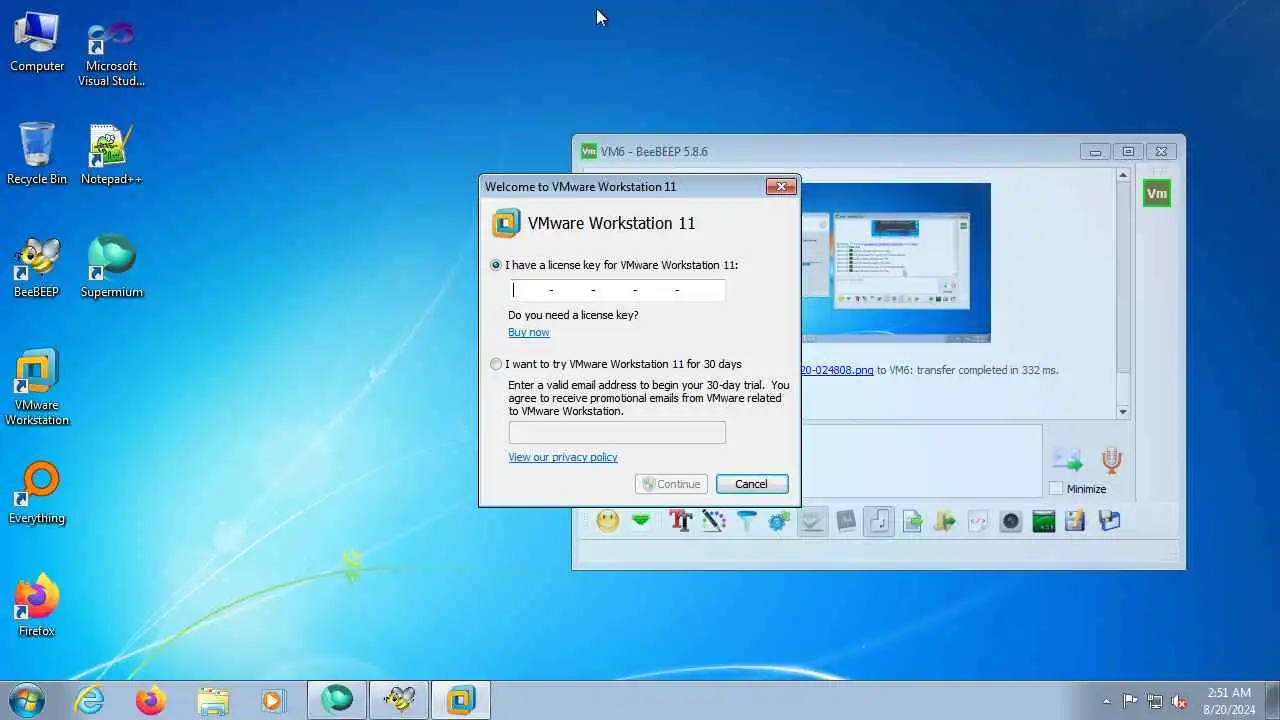The image size is (1280, 720).
Task: Click the floppy disk with pencil icon
Action: (x=1075, y=521)
